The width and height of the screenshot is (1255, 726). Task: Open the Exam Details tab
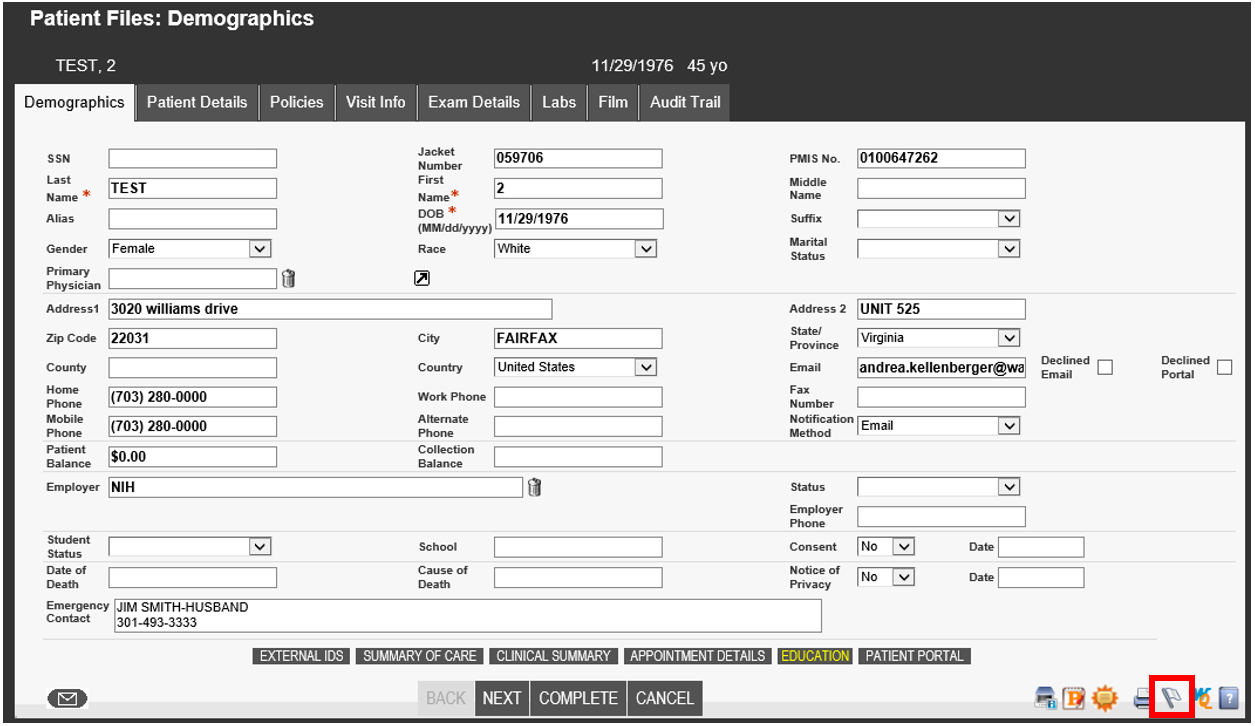tap(474, 102)
